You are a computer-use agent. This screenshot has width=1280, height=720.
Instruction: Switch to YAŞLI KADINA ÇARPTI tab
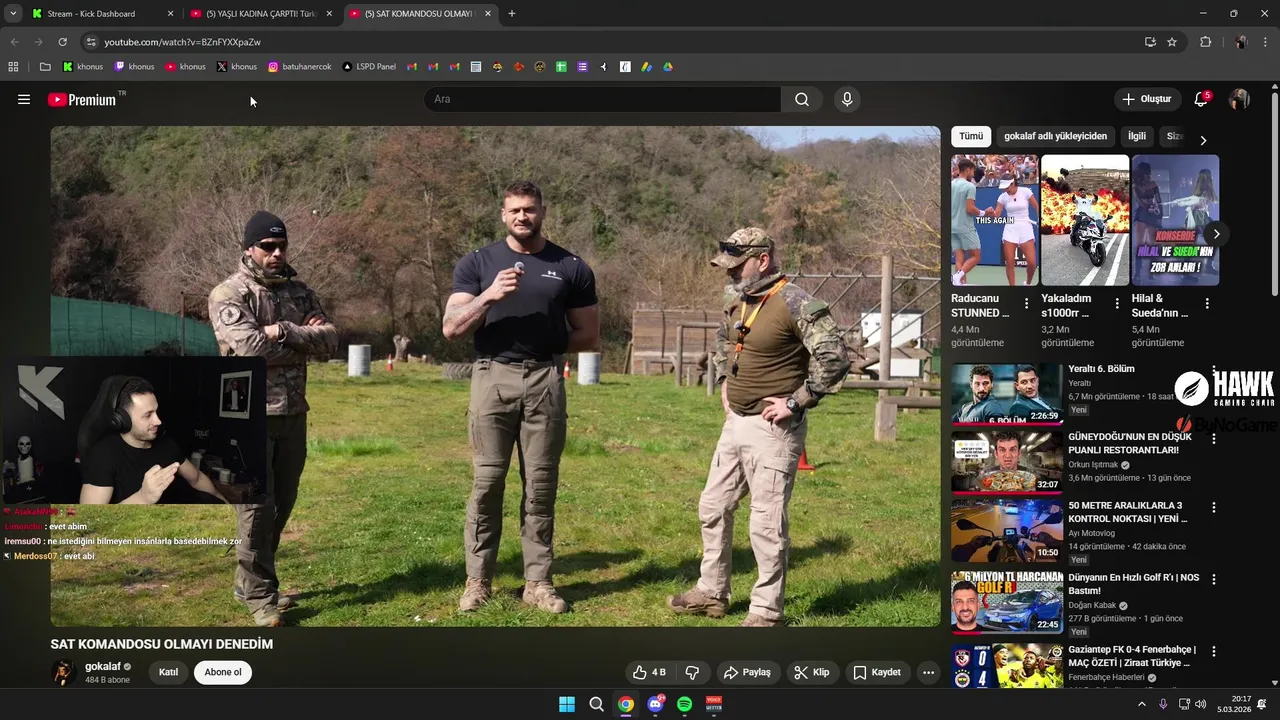[261, 14]
